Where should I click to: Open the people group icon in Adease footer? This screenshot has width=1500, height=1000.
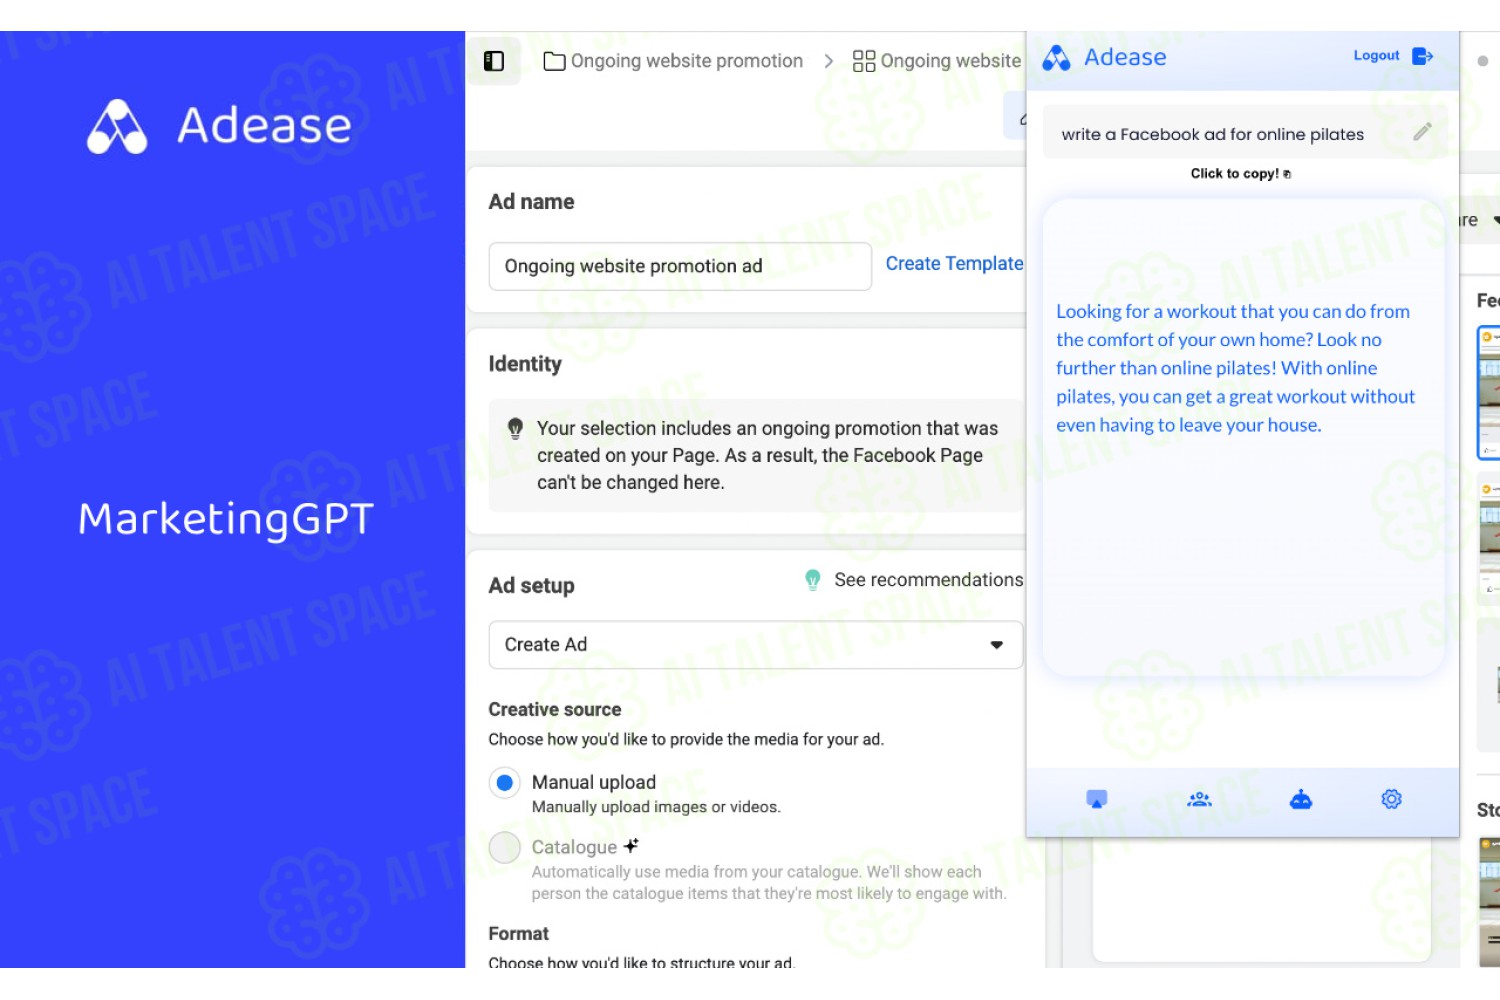click(1199, 799)
